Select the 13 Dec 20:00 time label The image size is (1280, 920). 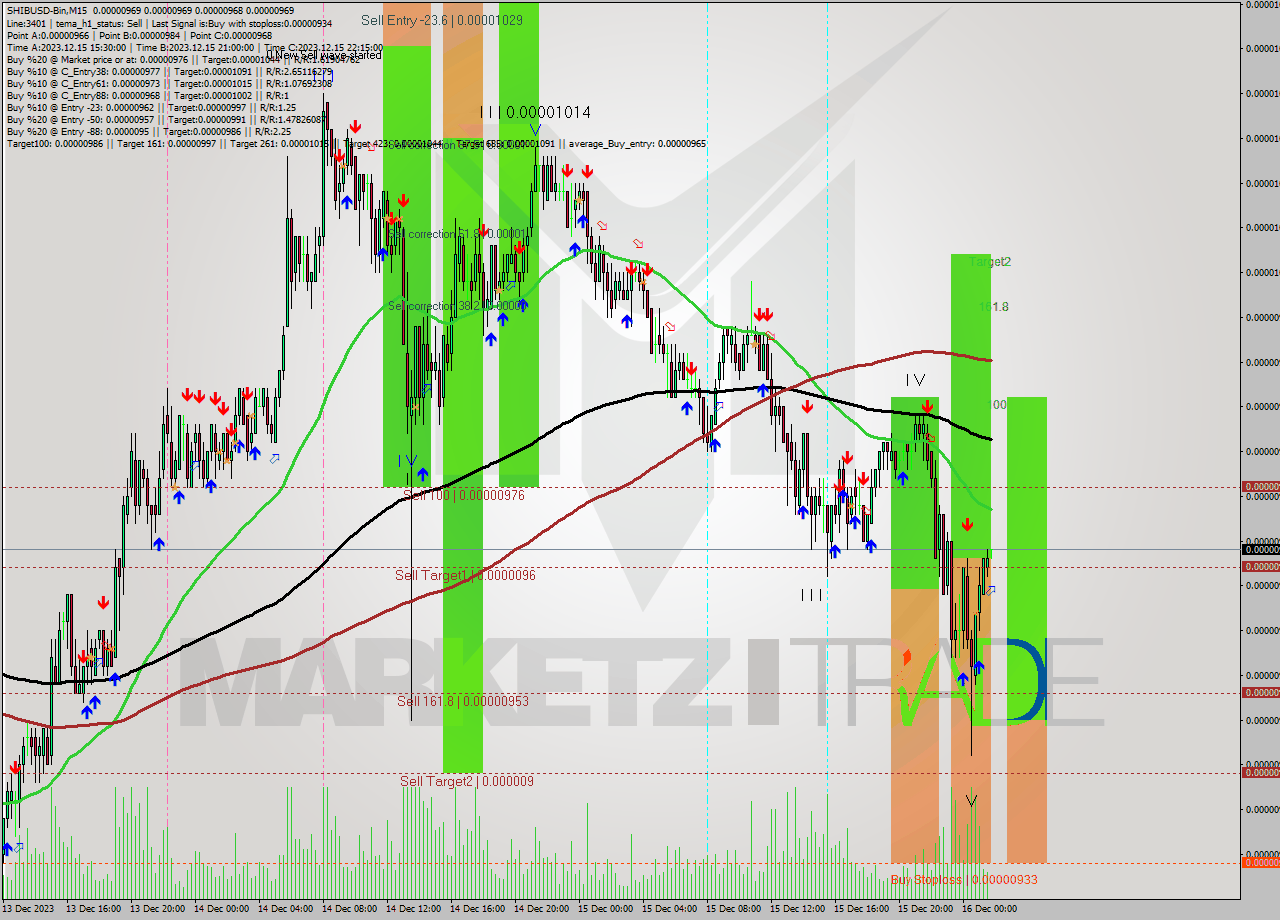click(157, 909)
